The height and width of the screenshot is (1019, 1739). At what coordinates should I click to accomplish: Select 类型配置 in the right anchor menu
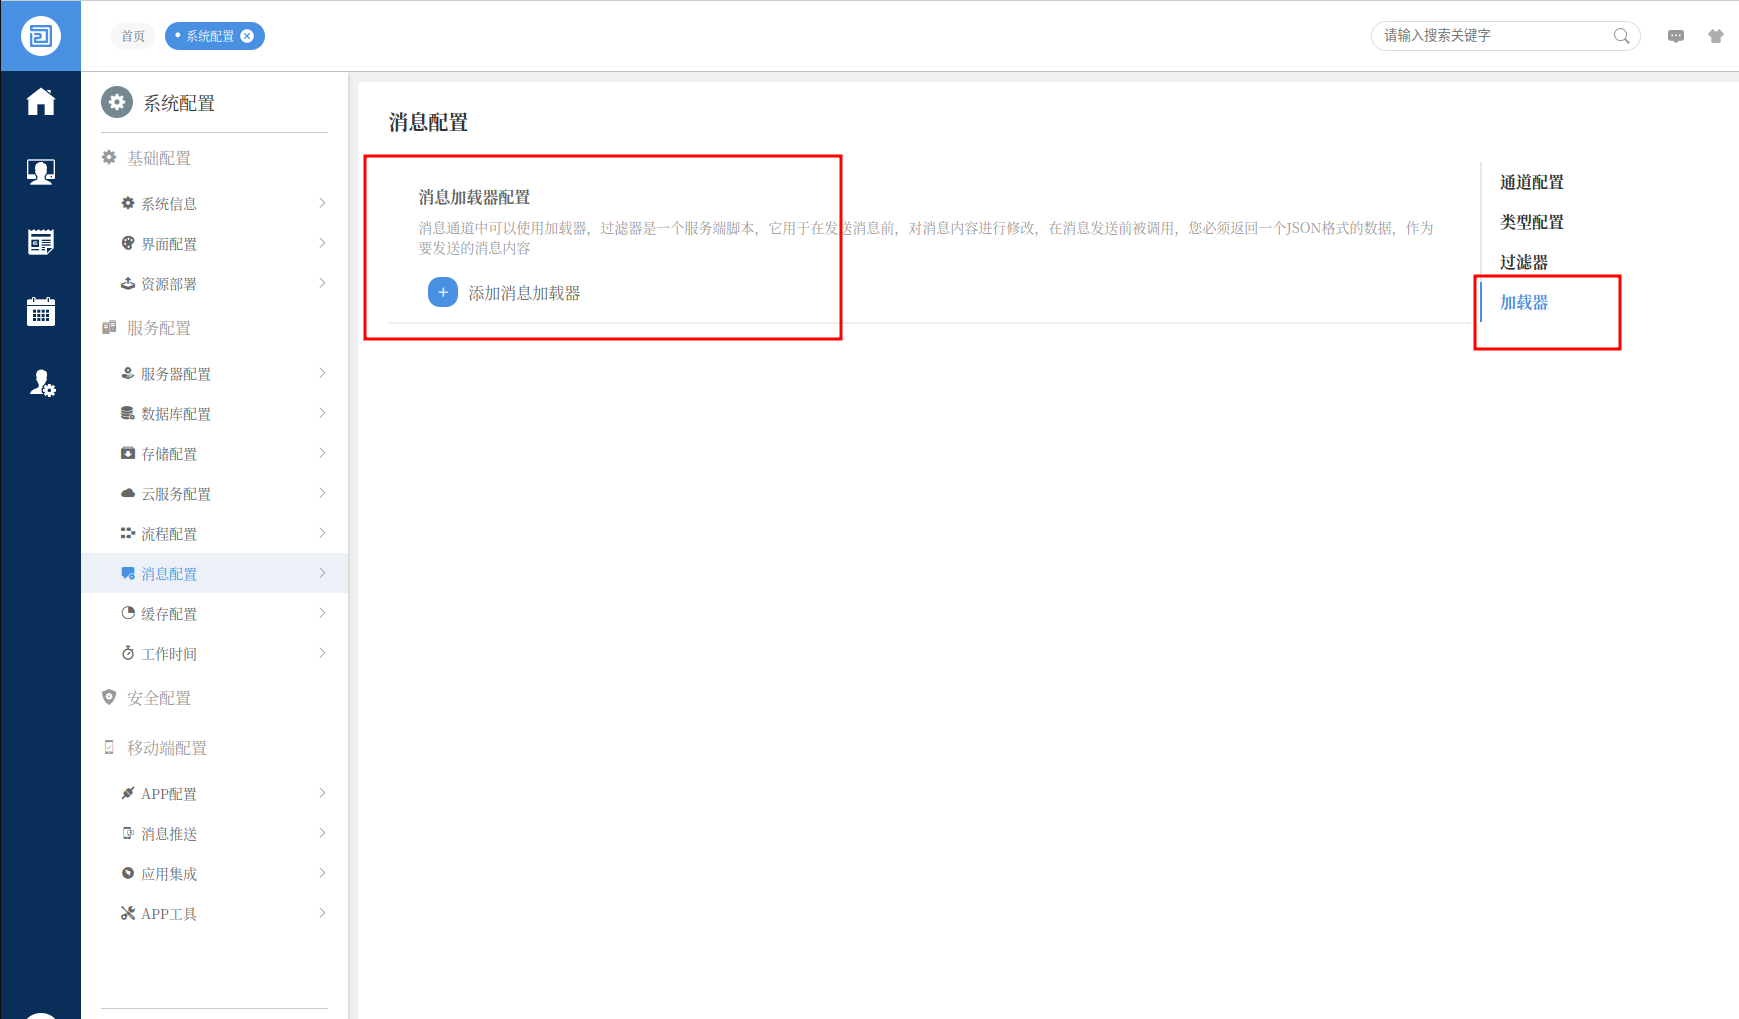click(1531, 222)
